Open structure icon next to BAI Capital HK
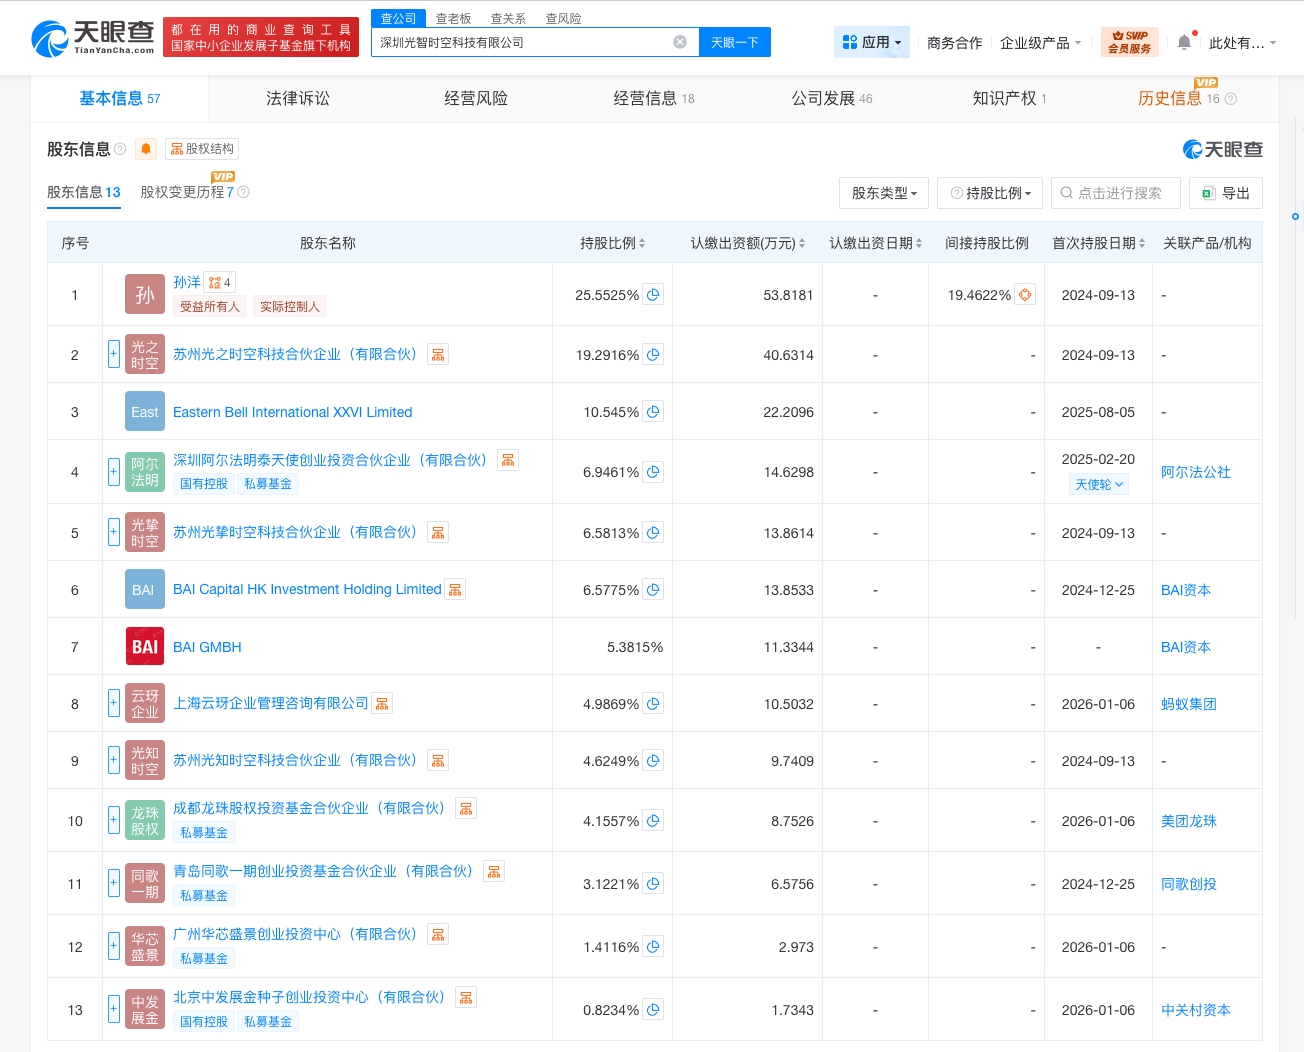 [x=455, y=590]
